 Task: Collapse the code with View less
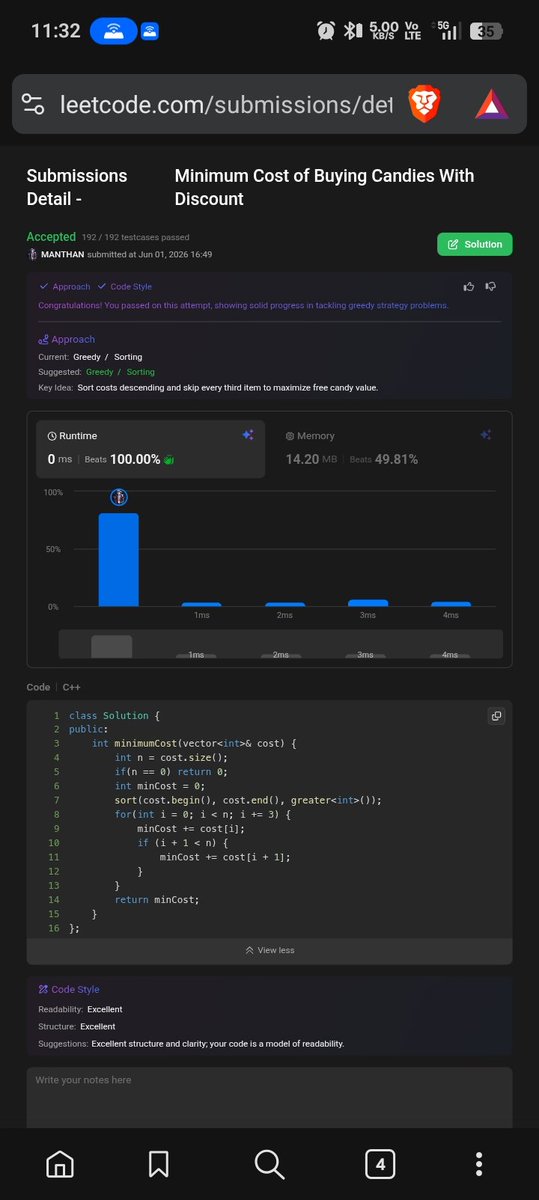tap(270, 950)
